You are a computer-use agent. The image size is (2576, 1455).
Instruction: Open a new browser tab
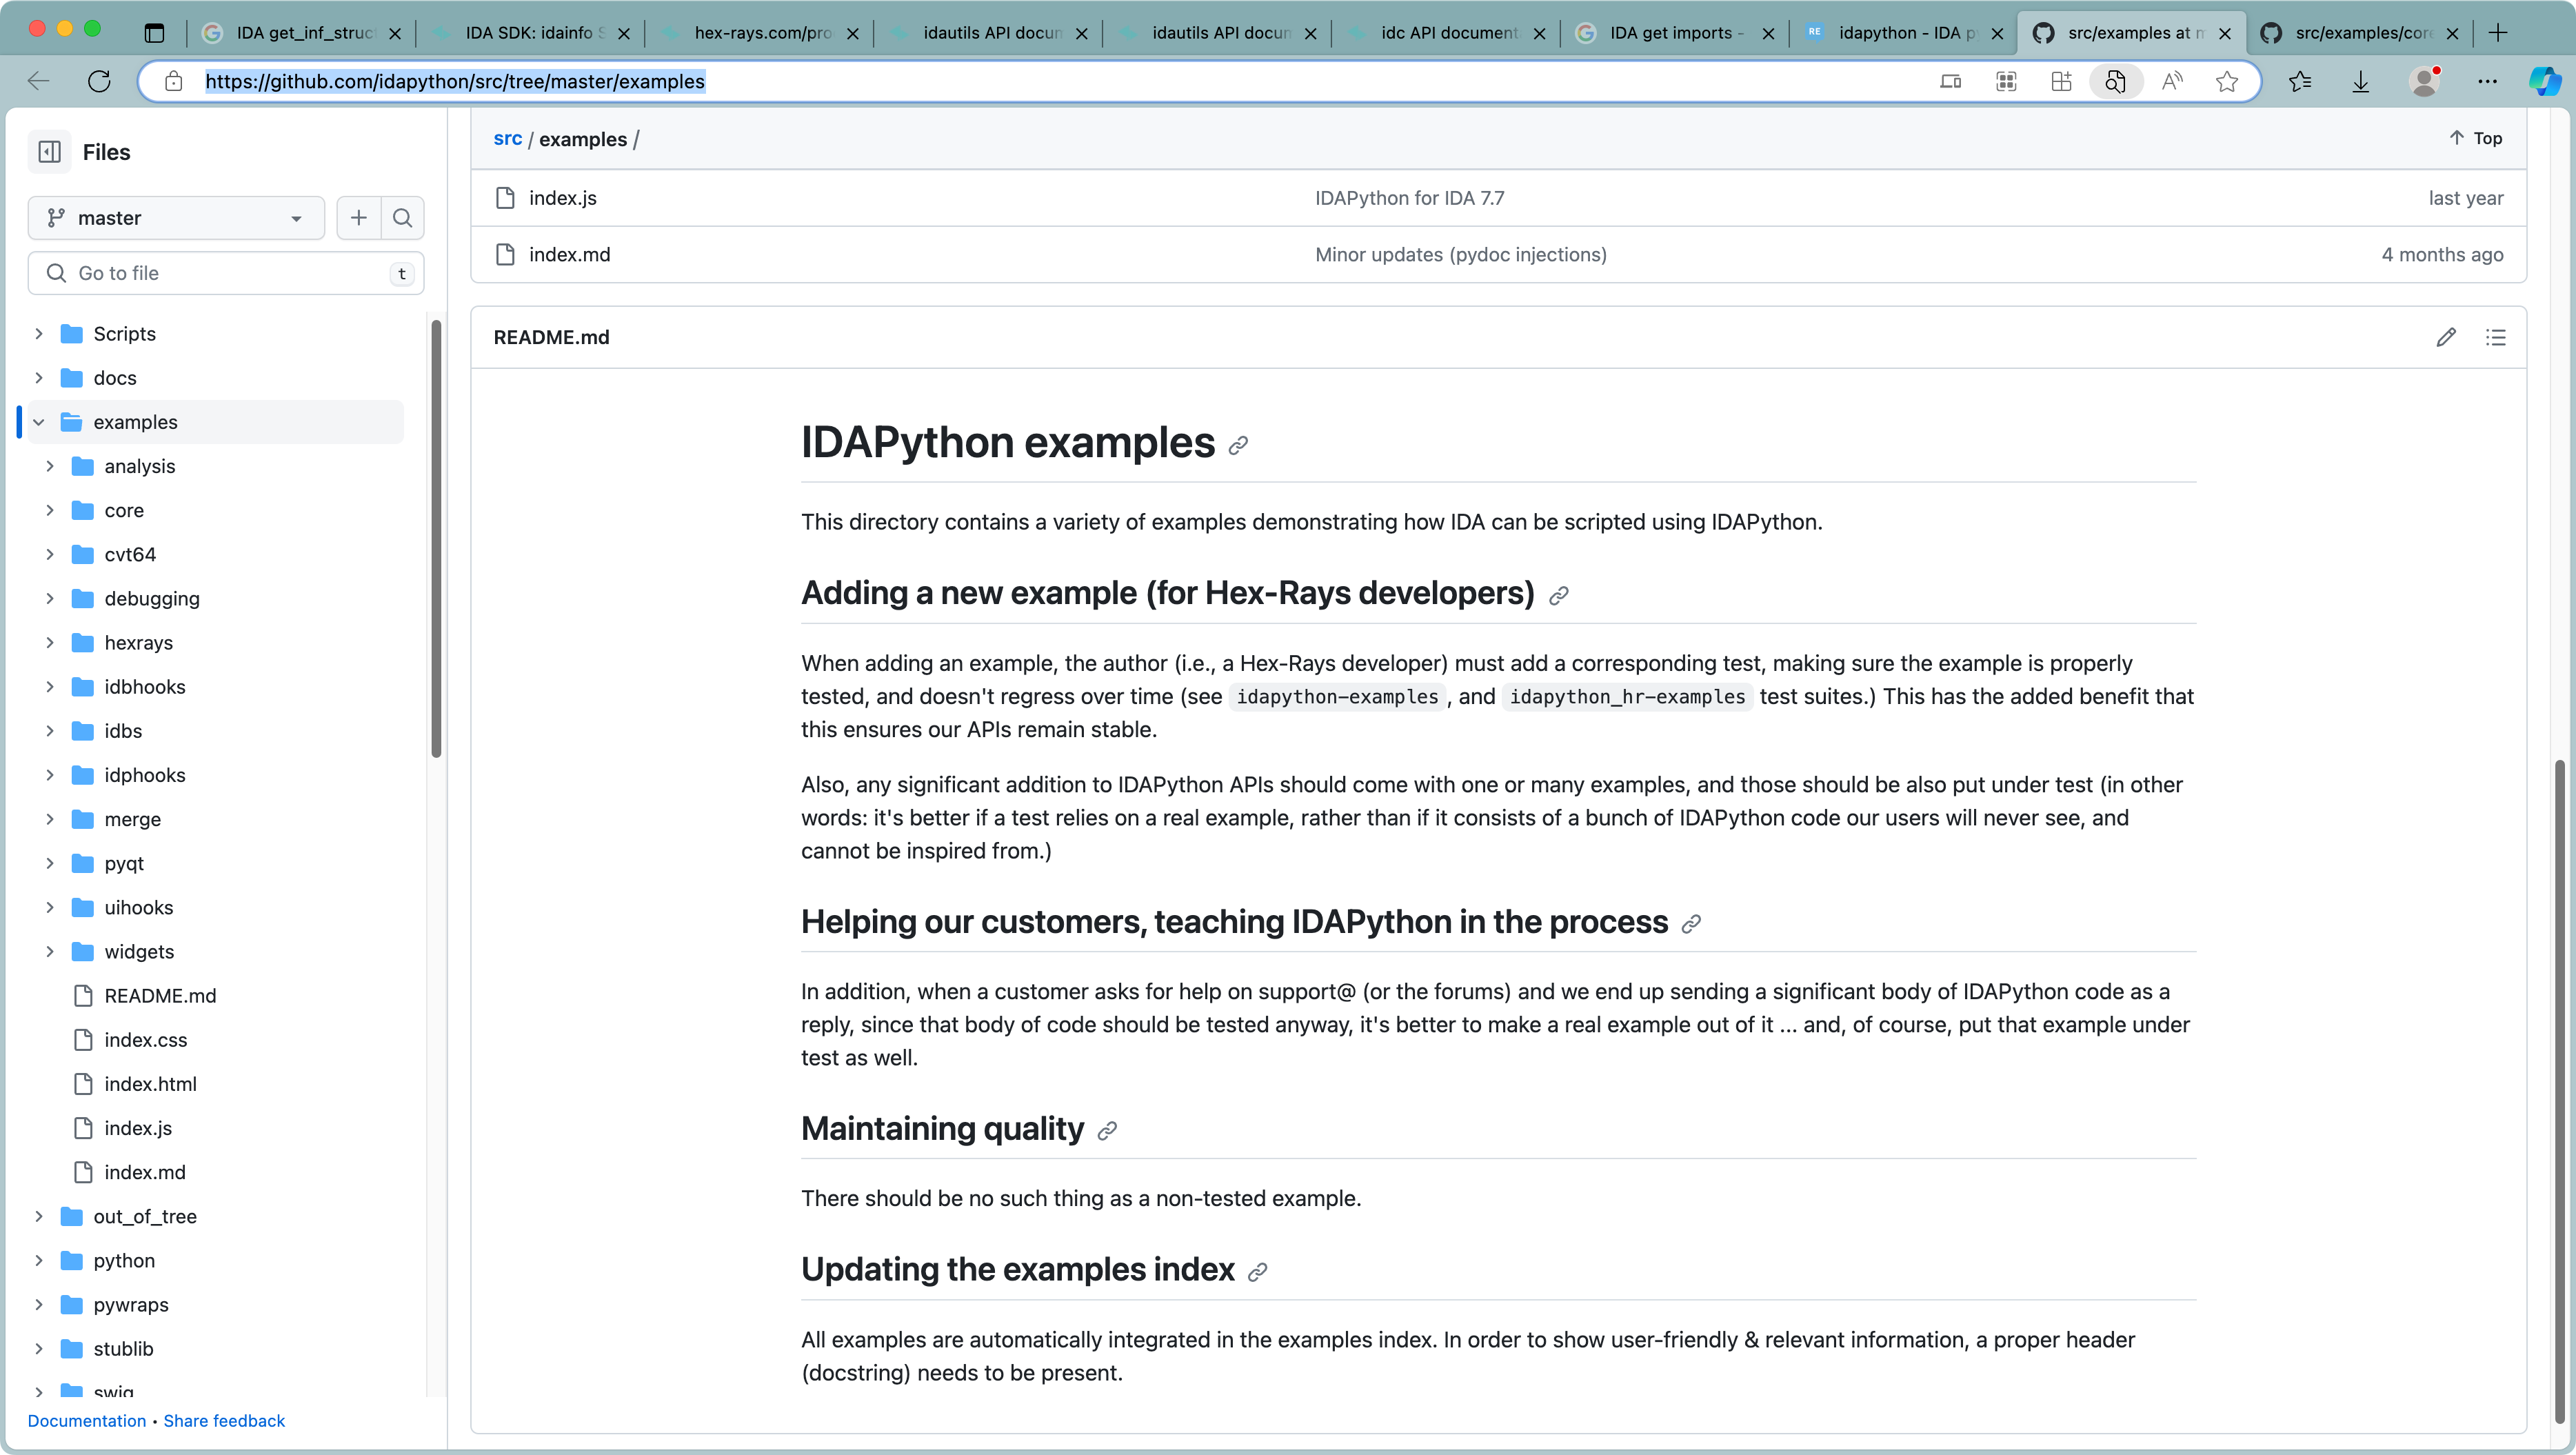[2498, 33]
